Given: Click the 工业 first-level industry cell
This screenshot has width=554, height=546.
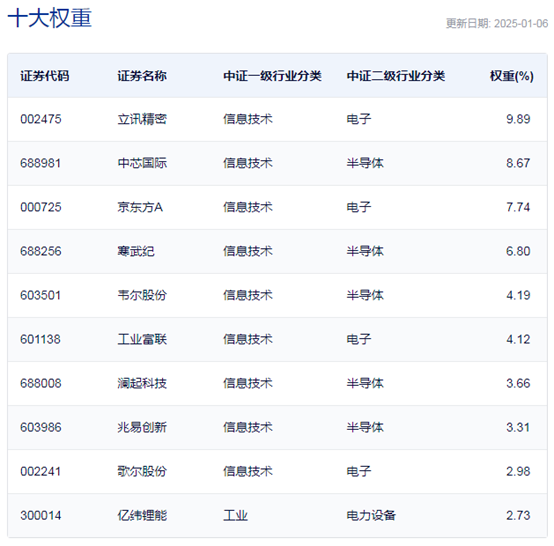Looking at the screenshot, I should (x=235, y=516).
